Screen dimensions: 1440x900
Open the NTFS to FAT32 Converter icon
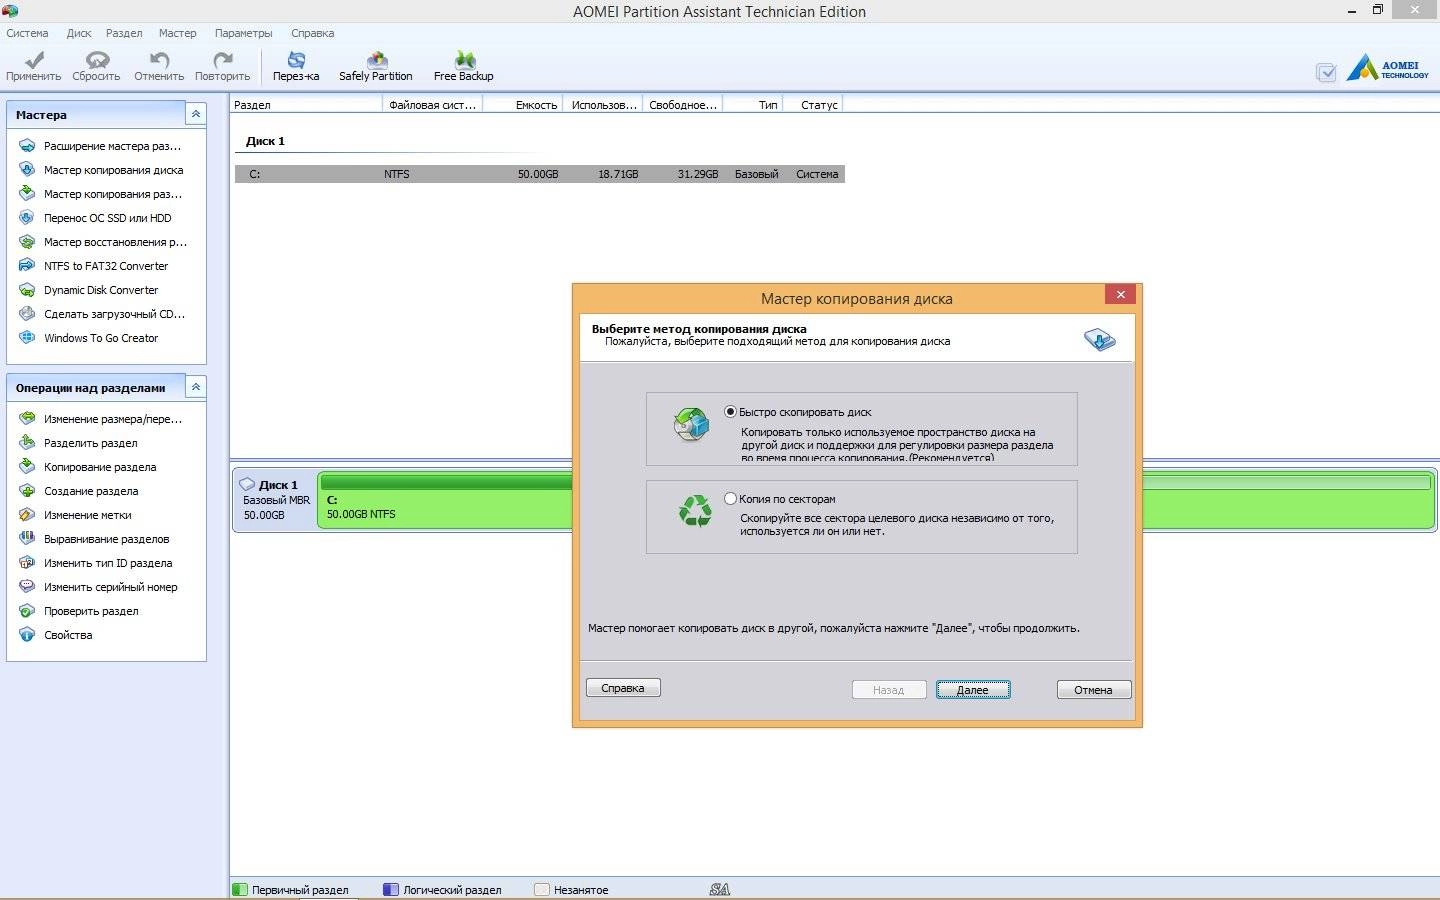click(x=27, y=266)
